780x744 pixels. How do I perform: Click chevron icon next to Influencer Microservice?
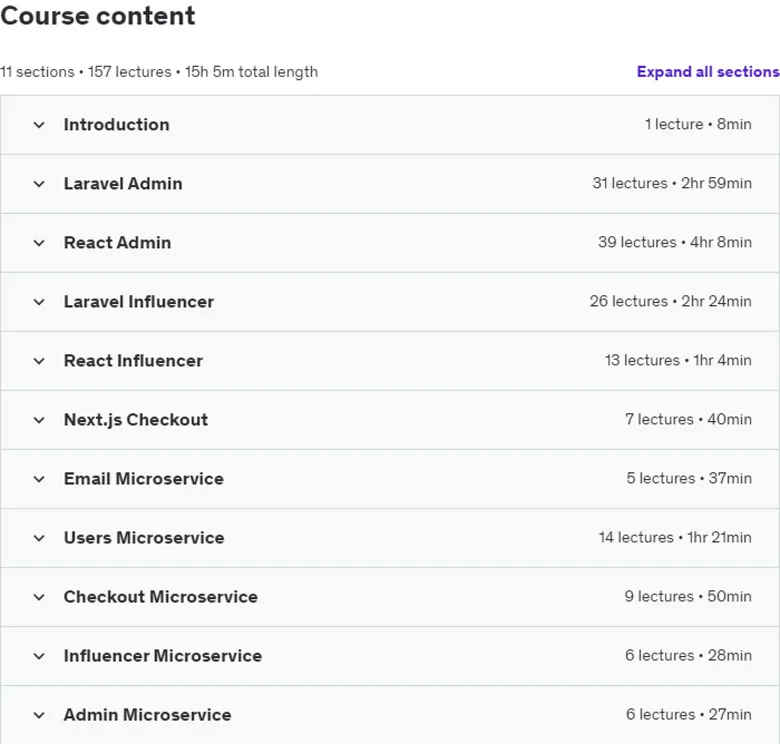39,656
